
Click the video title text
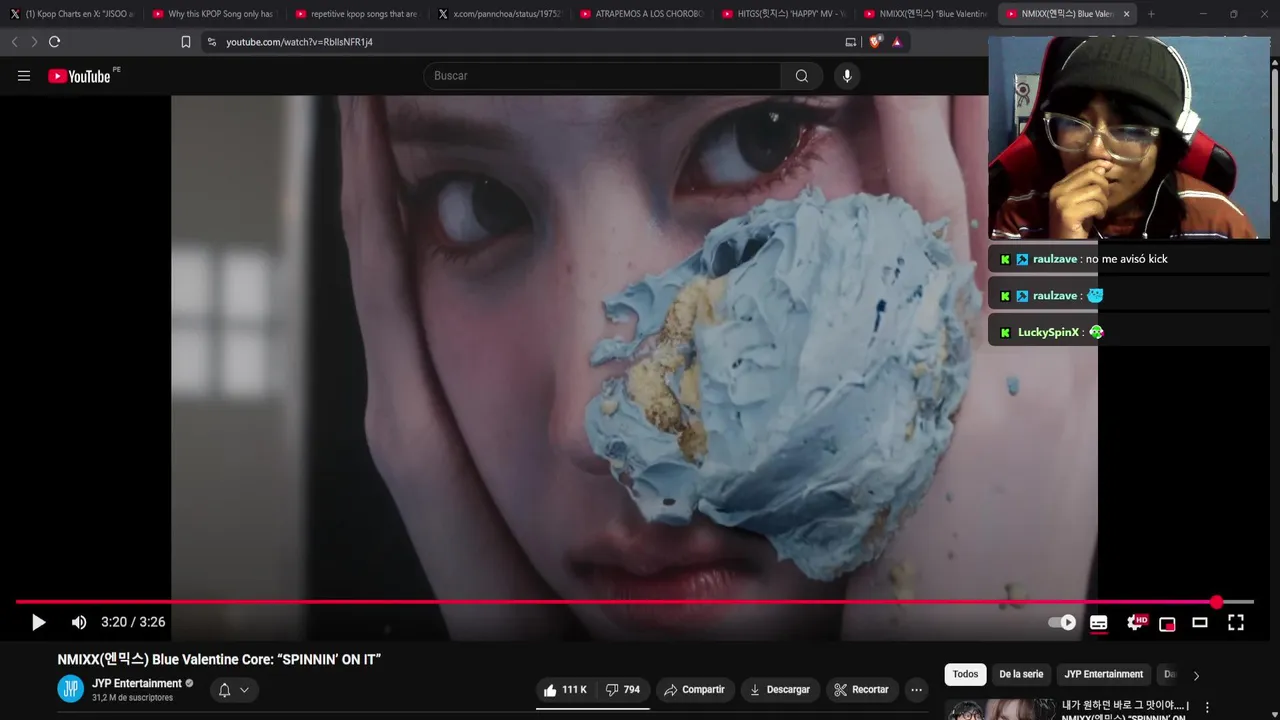pos(219,659)
